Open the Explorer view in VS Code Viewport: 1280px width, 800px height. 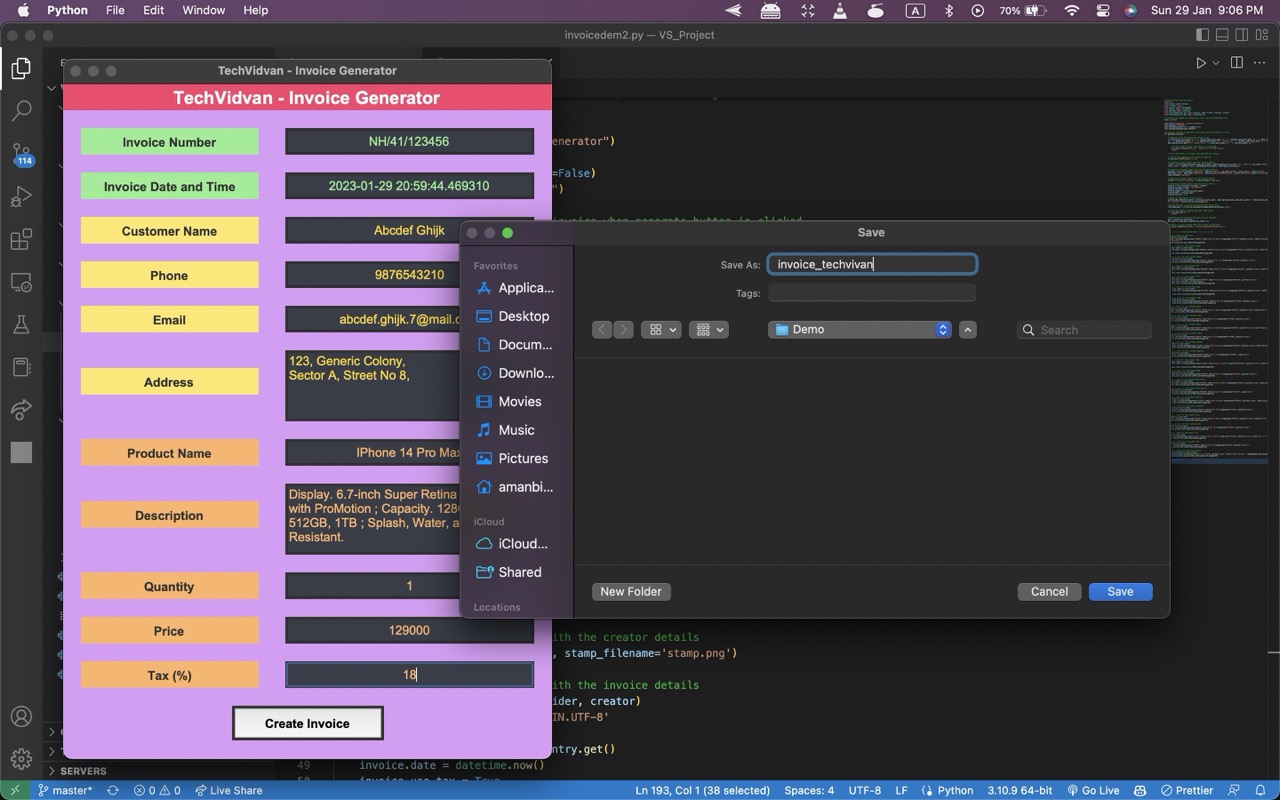coord(21,68)
